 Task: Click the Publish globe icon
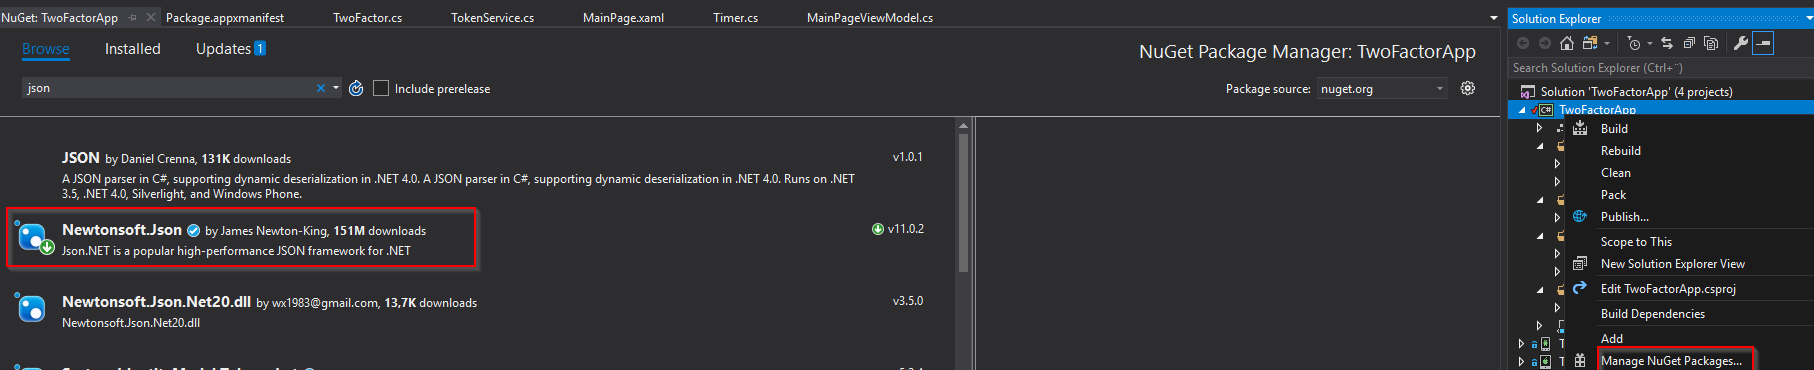click(x=1580, y=216)
